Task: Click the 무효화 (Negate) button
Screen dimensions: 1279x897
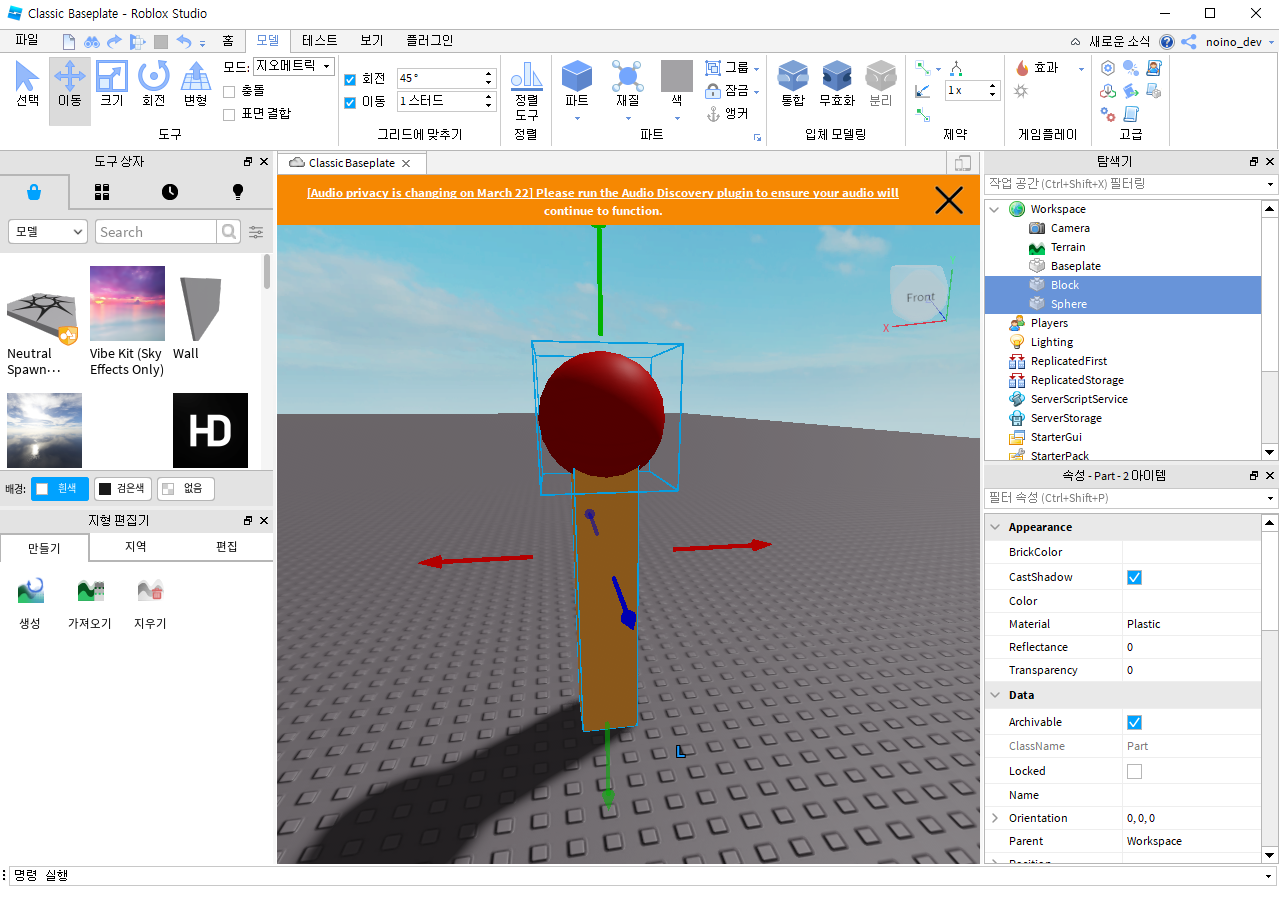Action: click(x=837, y=85)
